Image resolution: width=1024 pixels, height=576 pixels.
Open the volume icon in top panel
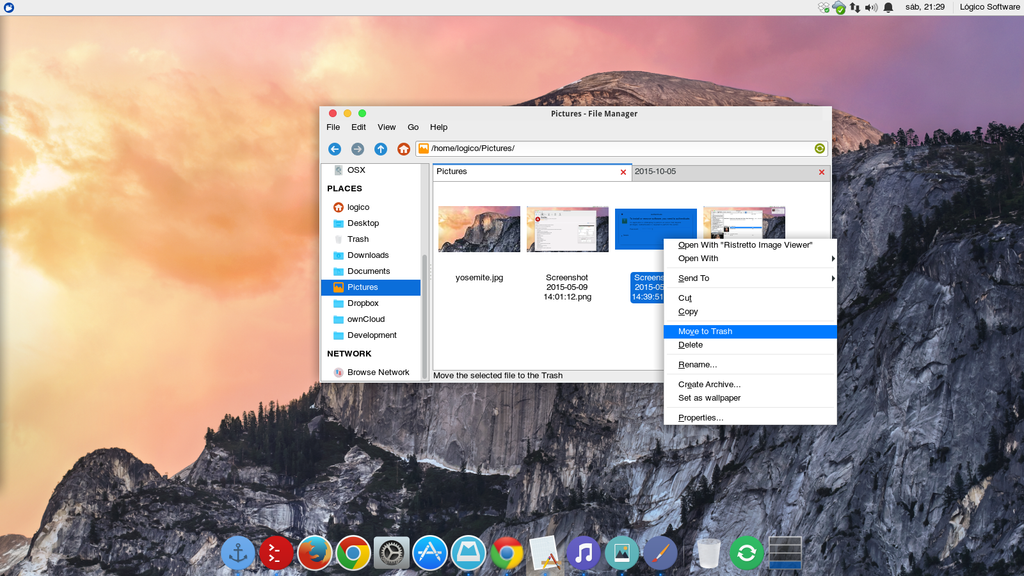871,7
